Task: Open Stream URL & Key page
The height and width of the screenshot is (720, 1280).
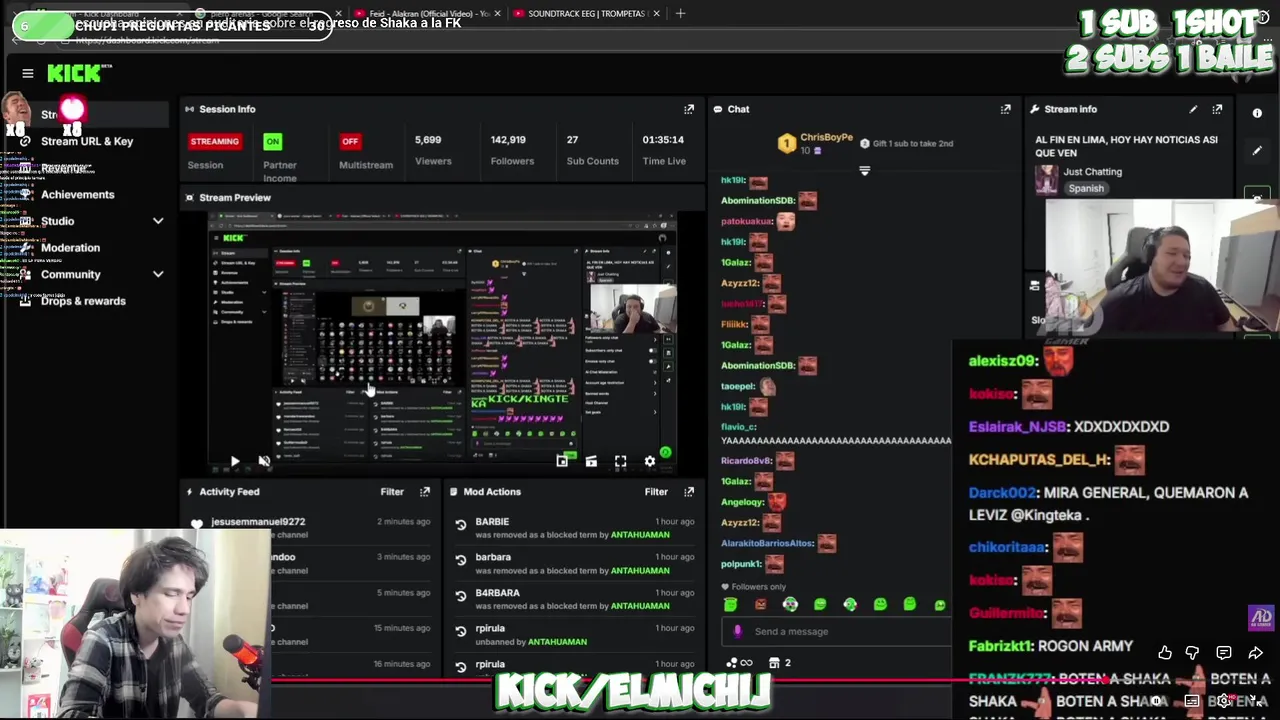Action: pyautogui.click(x=87, y=141)
